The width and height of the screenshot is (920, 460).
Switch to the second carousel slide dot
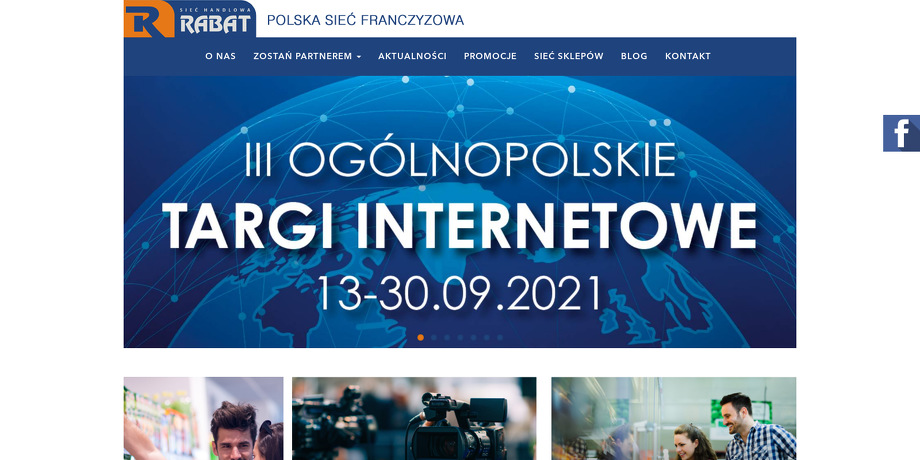434,337
